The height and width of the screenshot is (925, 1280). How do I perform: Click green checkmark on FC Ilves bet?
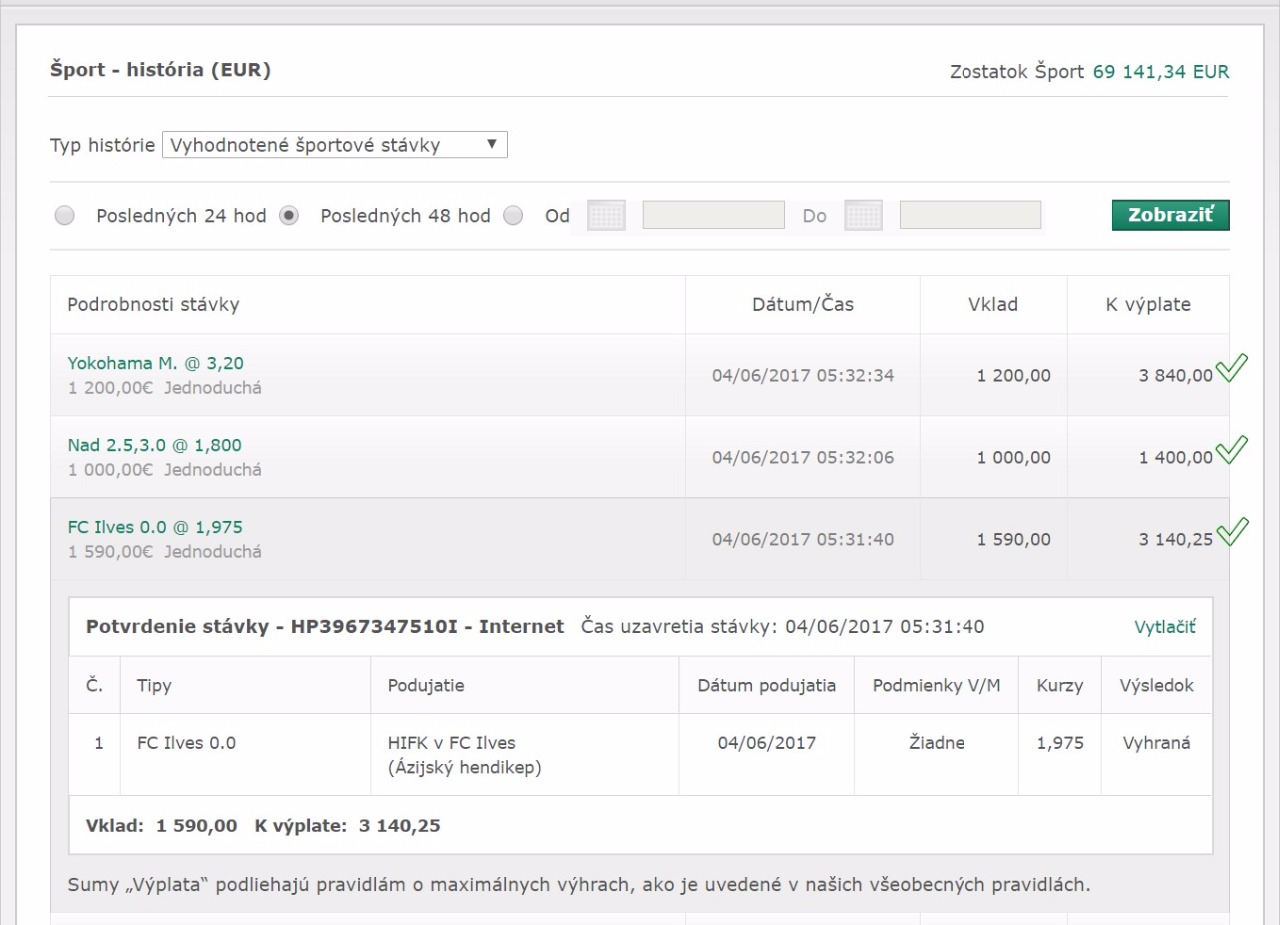pos(1231,531)
